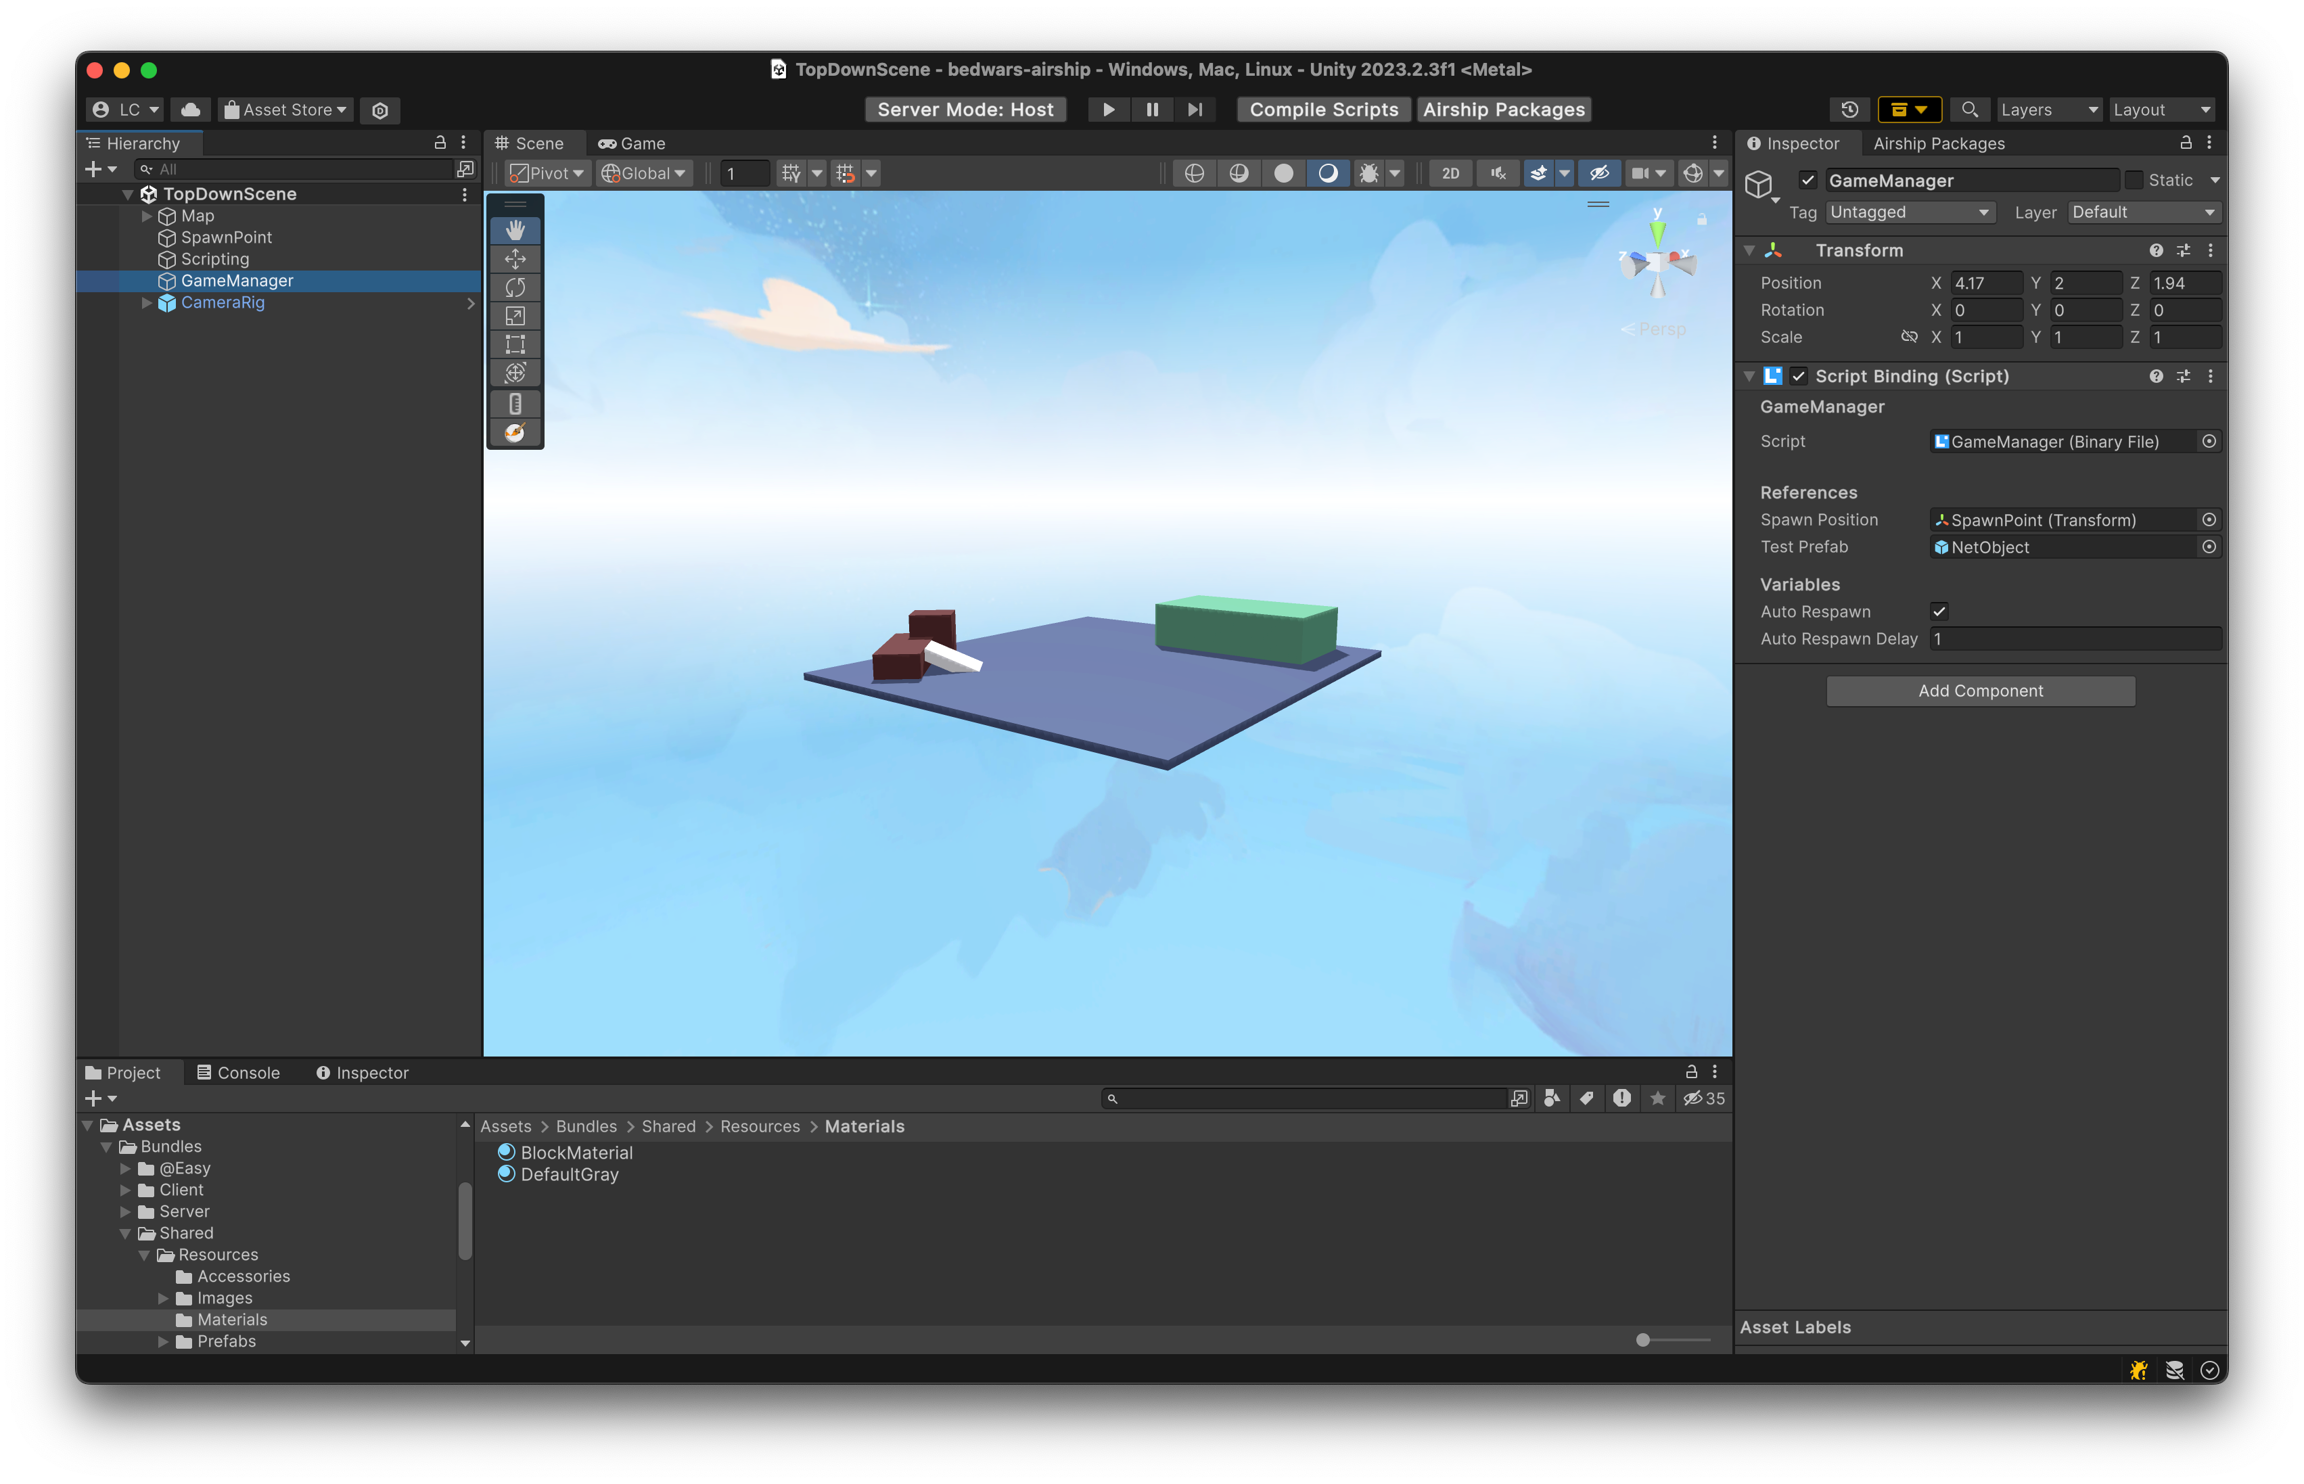Toggle GameManager active checkbox
The image size is (2304, 1484).
(x=1807, y=180)
